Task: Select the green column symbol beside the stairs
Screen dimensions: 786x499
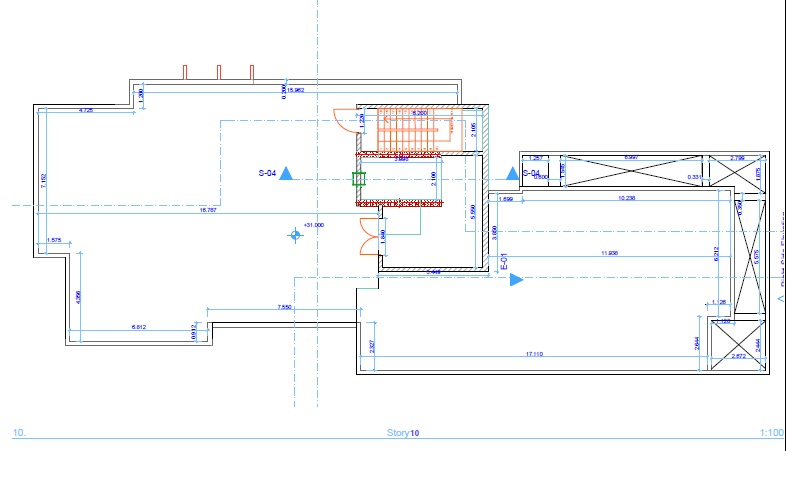Action: click(x=358, y=180)
